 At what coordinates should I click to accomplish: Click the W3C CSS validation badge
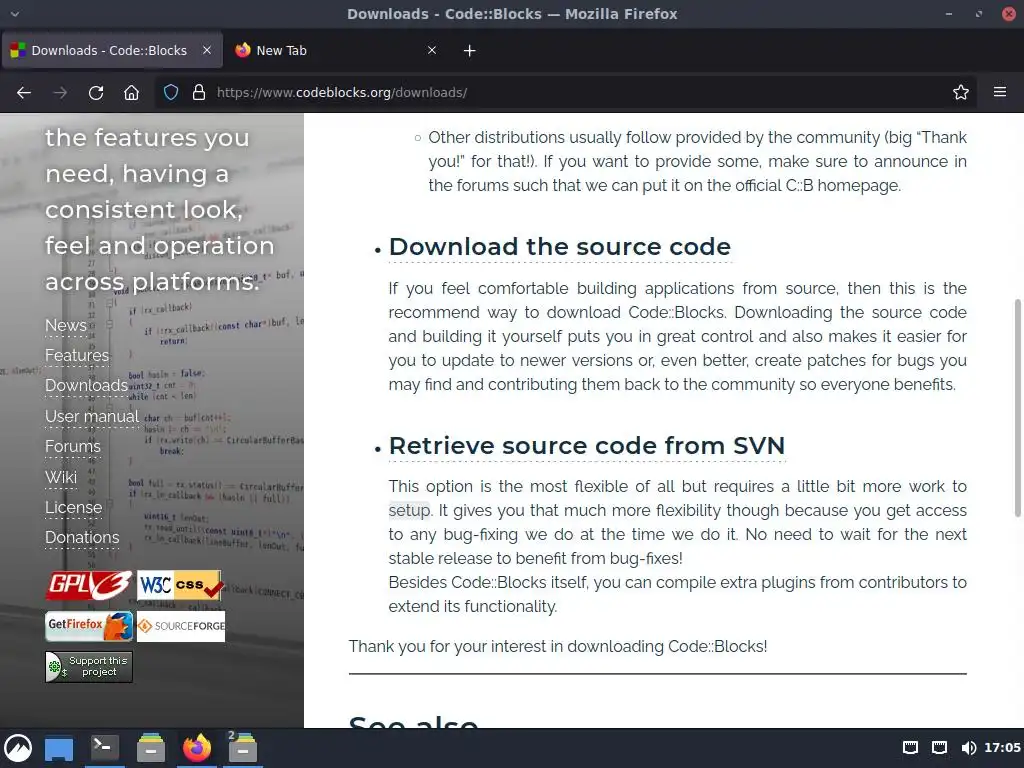click(180, 585)
